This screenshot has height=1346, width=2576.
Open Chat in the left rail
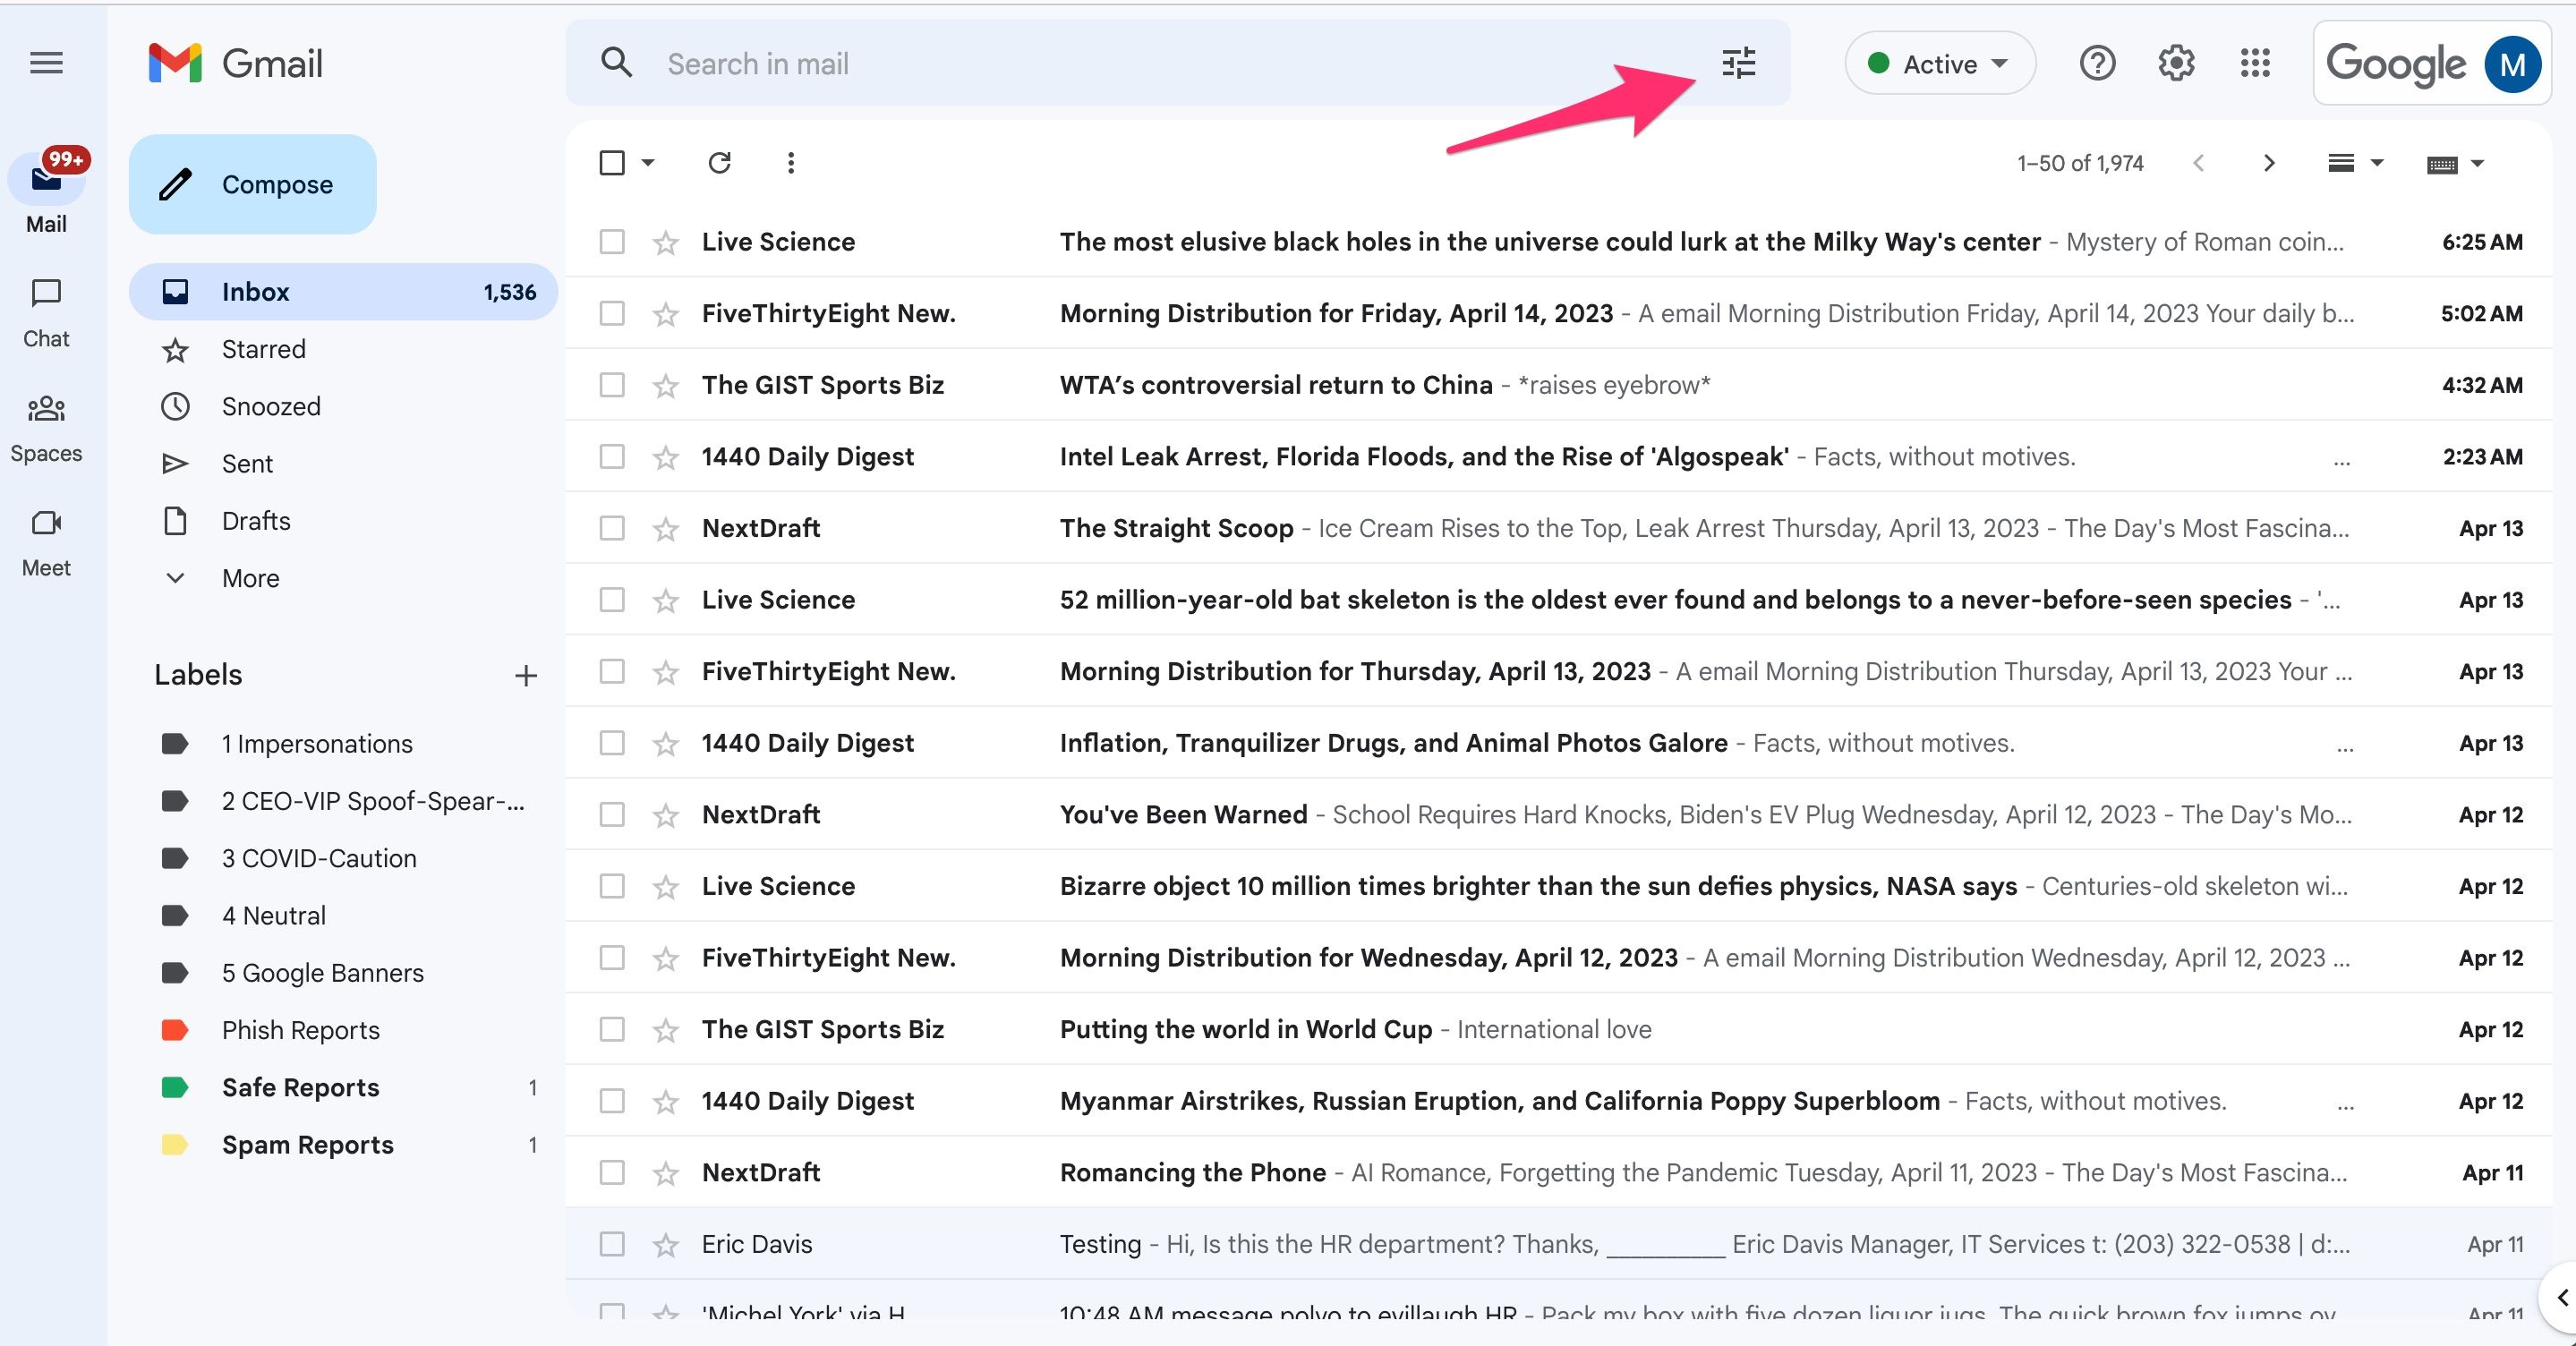coord(46,312)
